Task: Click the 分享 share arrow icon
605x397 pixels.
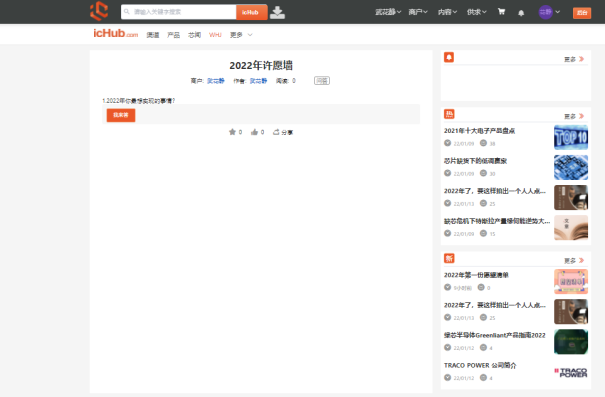Action: click(276, 132)
